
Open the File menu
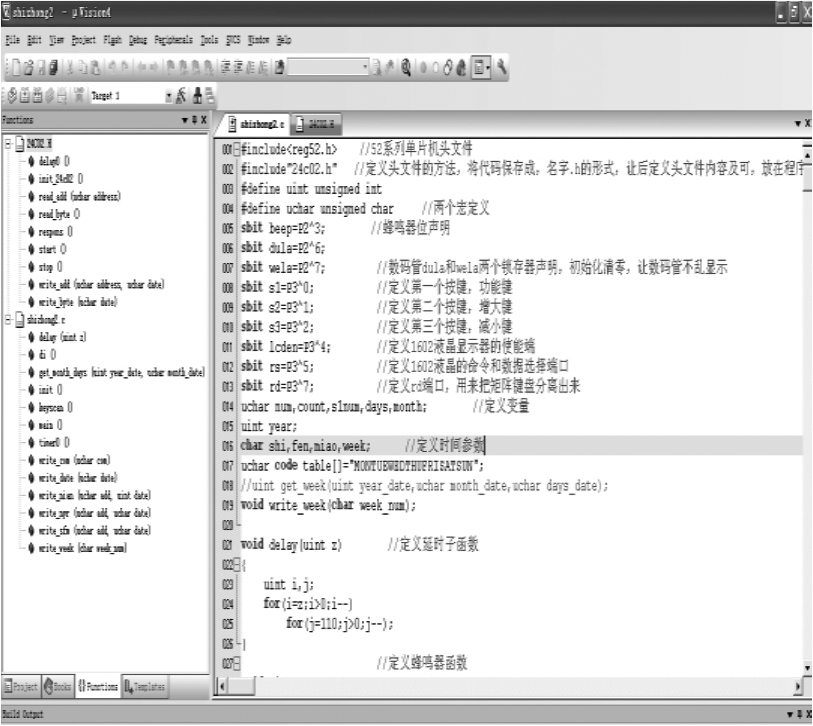pyautogui.click(x=12, y=40)
